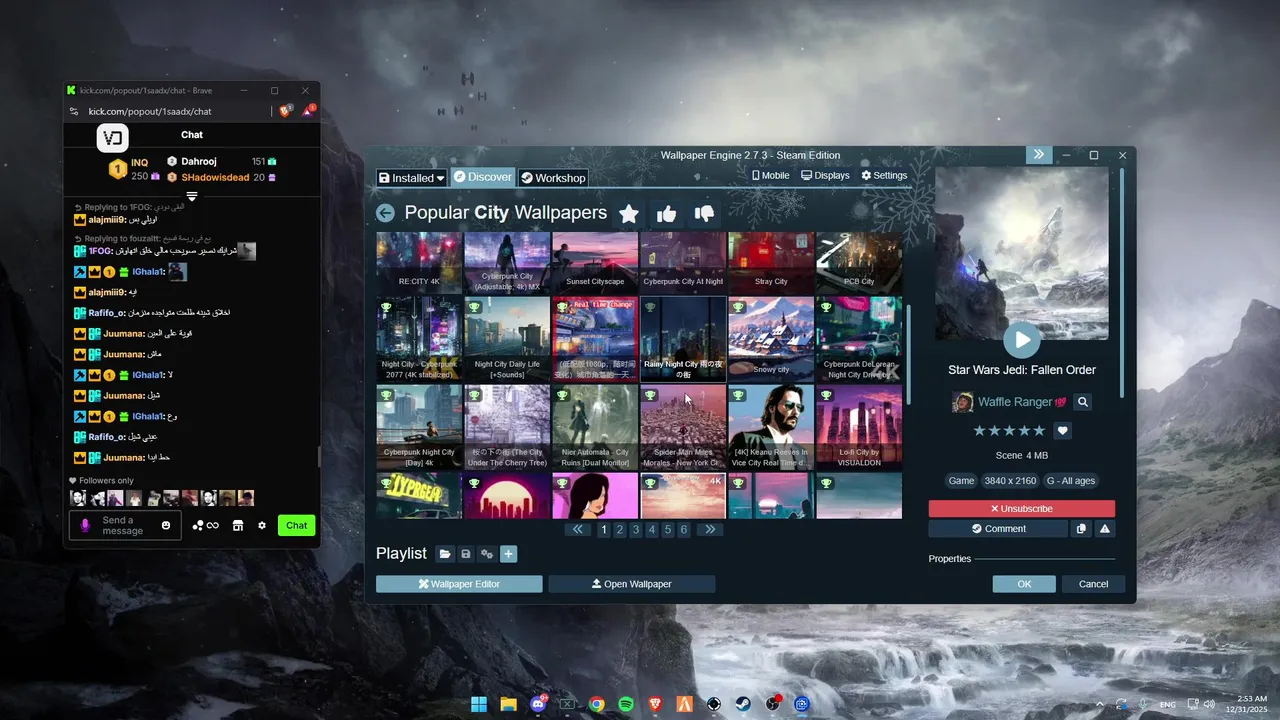Unsubscribe from the Star Wars wallpaper

pyautogui.click(x=1021, y=509)
